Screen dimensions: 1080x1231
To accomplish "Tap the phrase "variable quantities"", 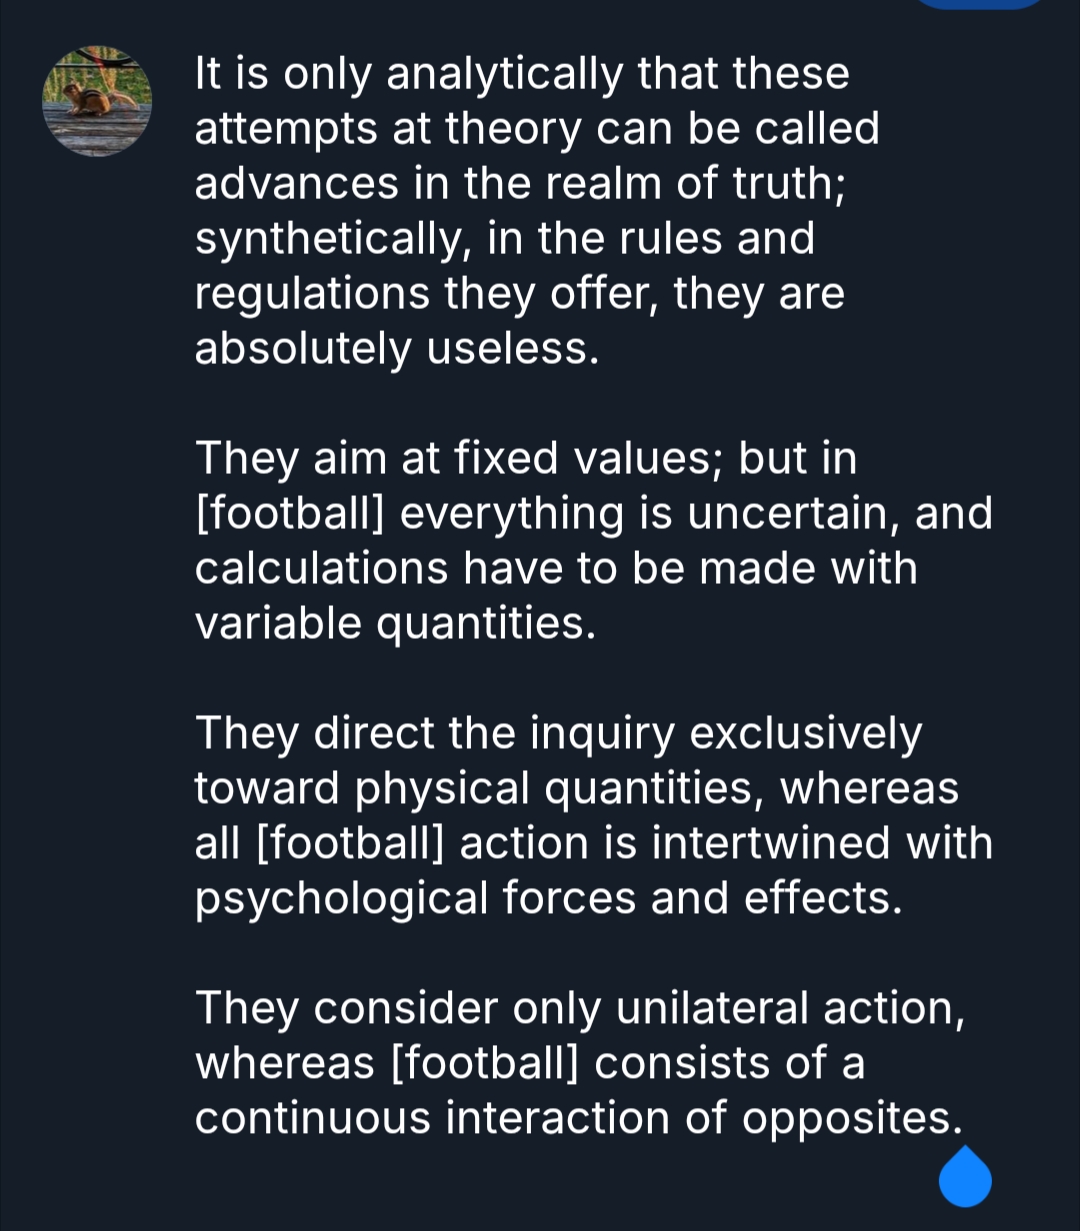I will click(395, 624).
